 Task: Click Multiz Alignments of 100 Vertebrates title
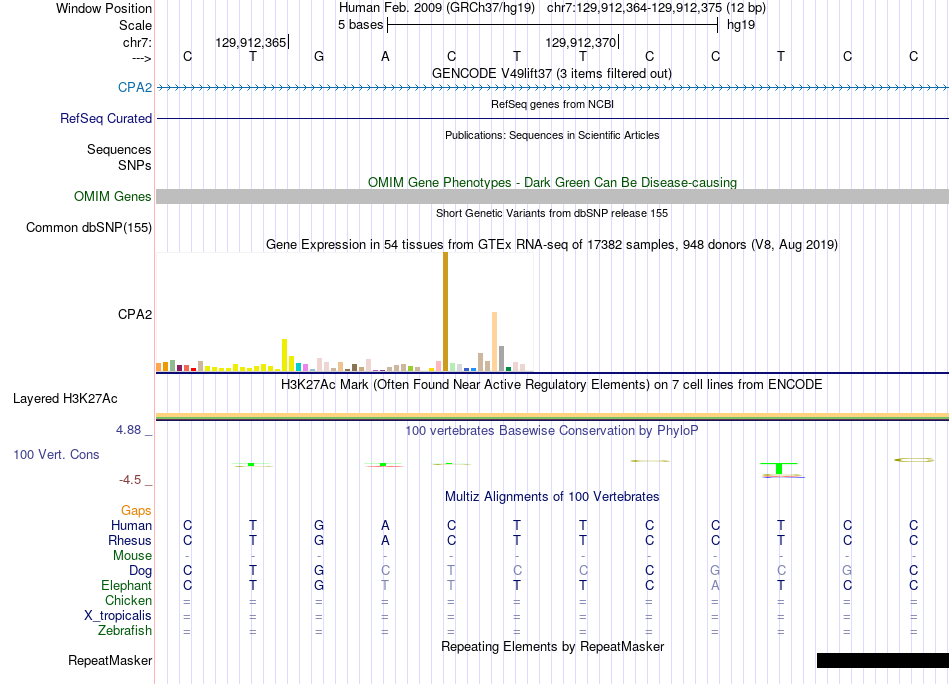[552, 497]
